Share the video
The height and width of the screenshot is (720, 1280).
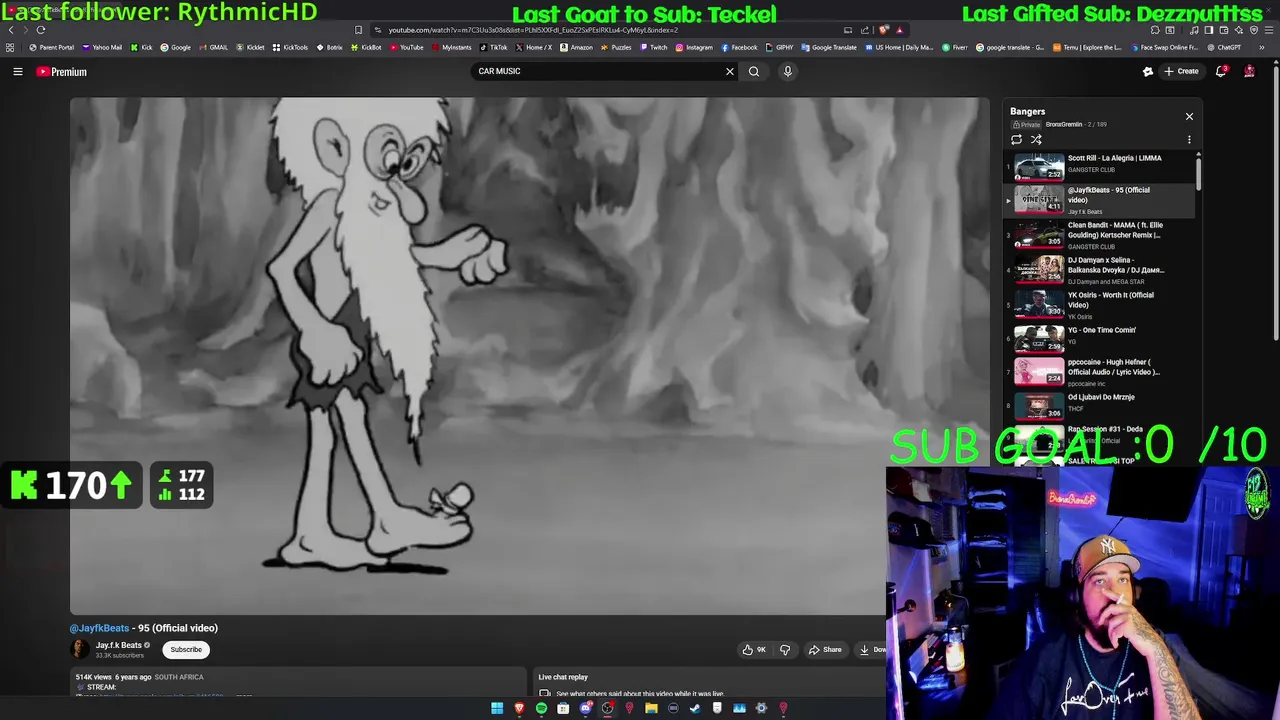coord(825,650)
